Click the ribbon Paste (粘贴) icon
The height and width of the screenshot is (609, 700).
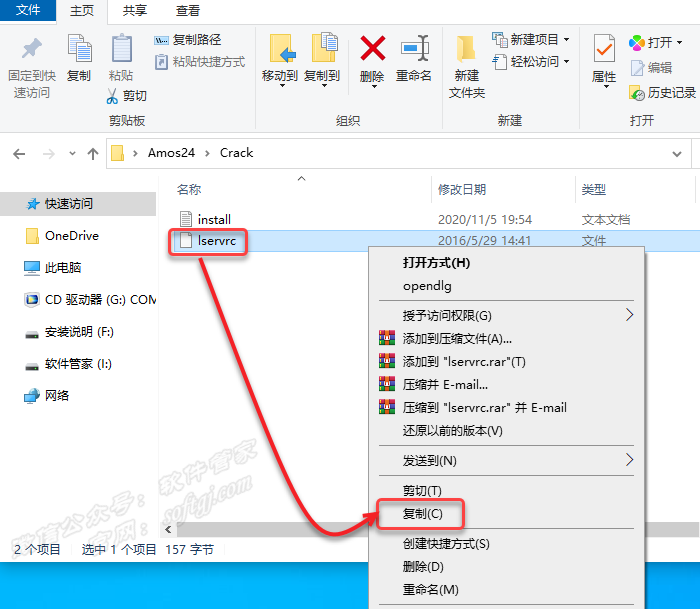(x=121, y=48)
